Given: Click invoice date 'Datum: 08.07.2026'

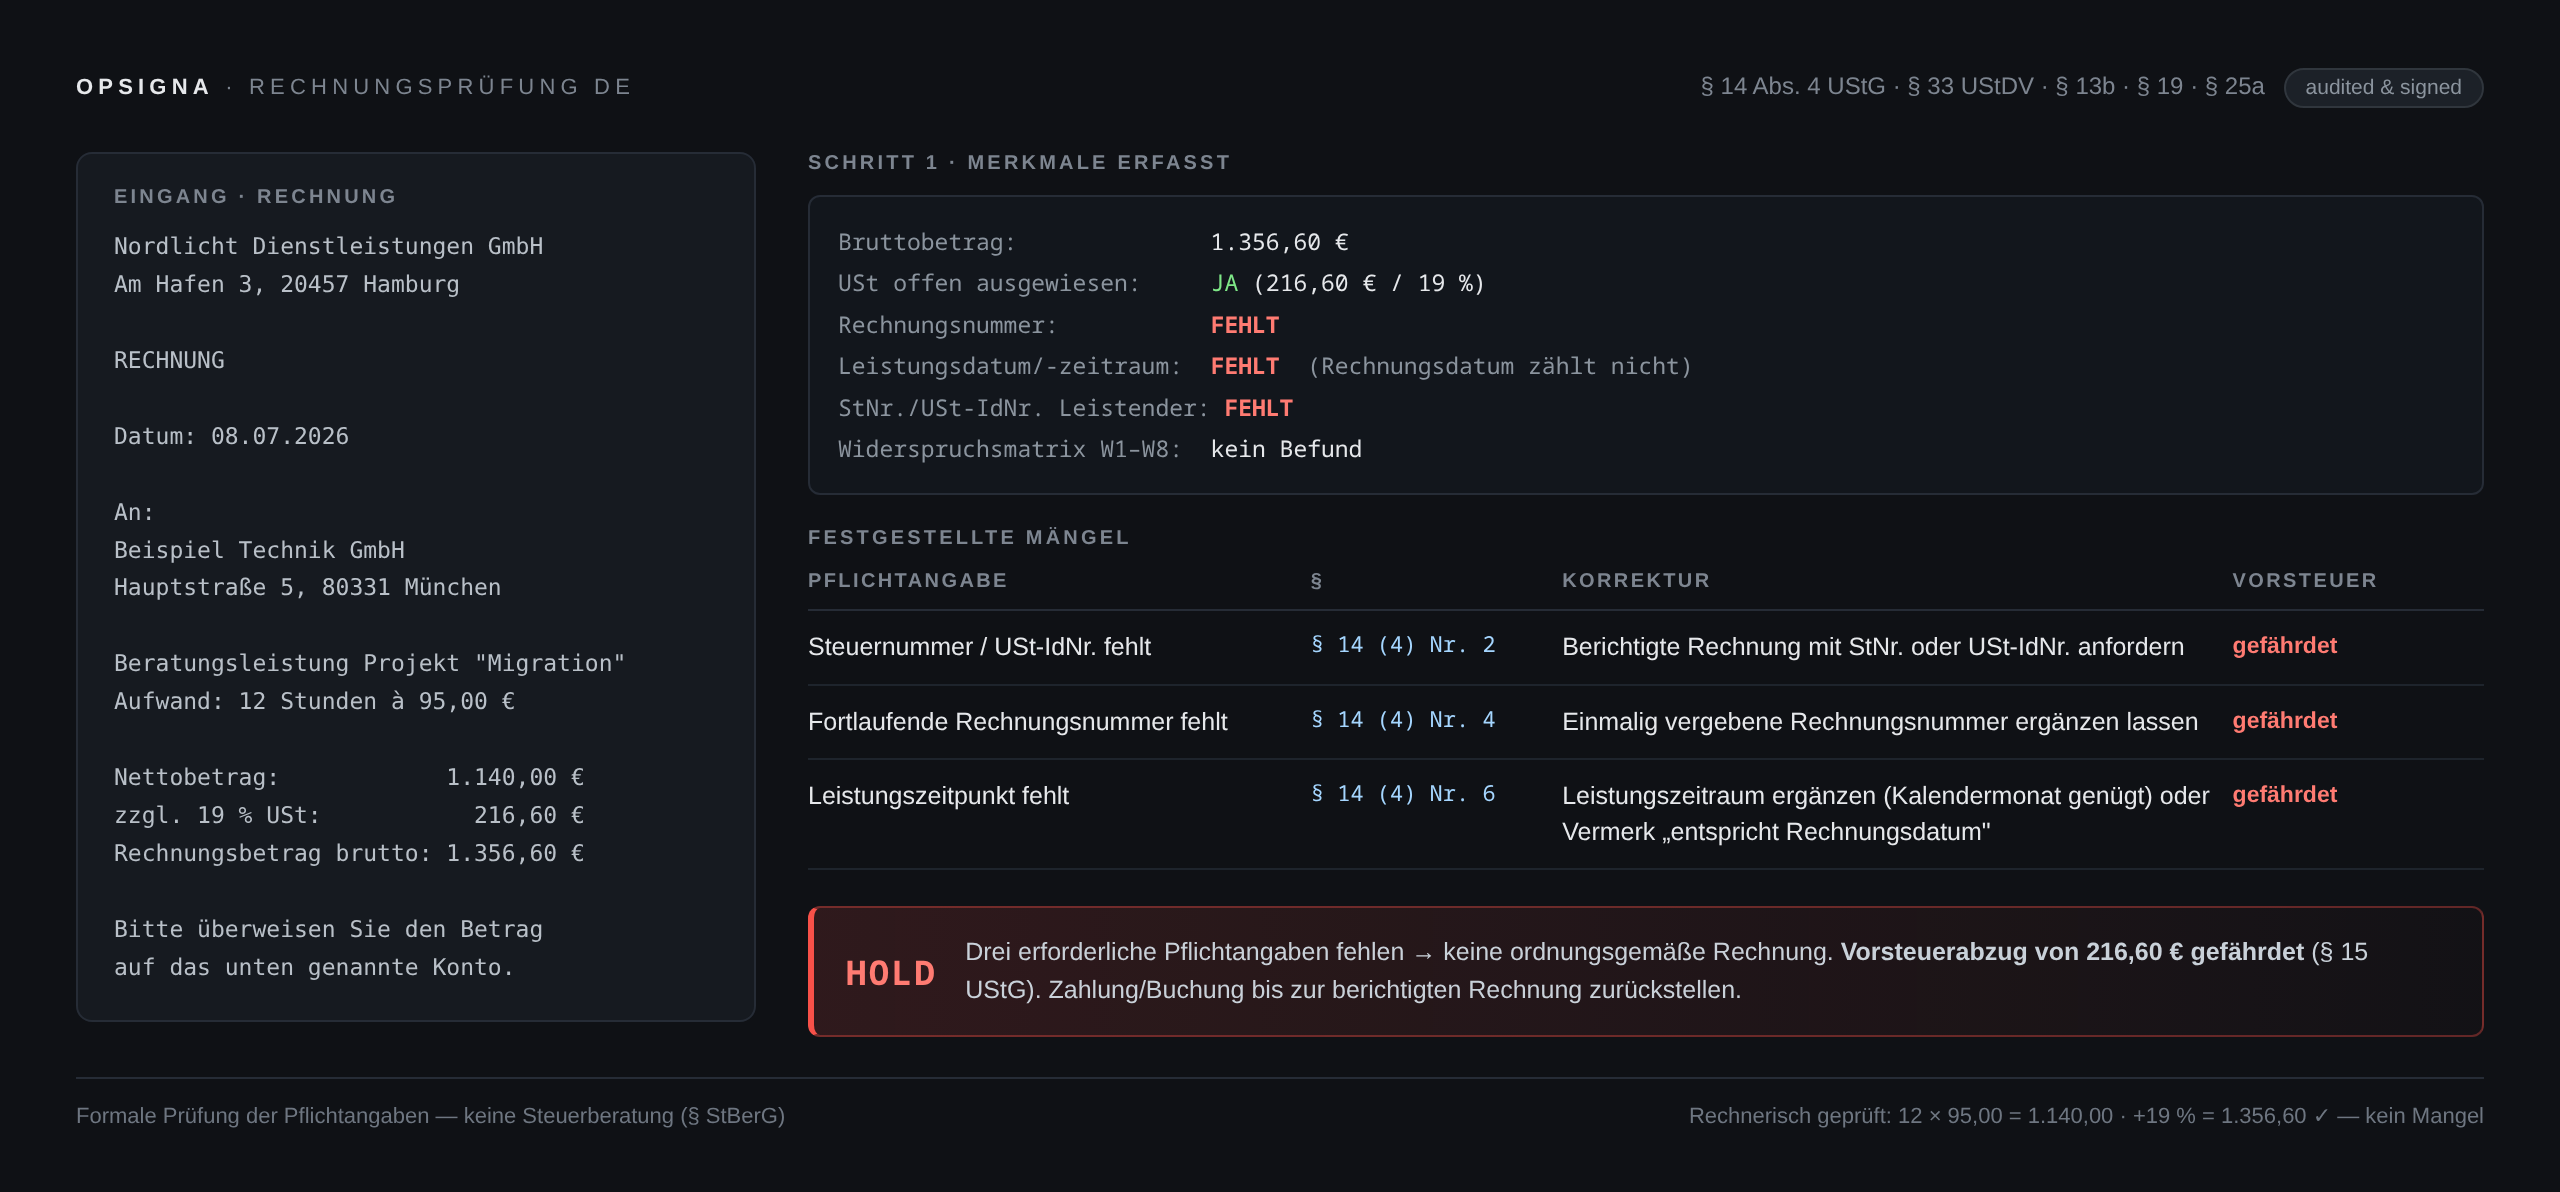Looking at the screenshot, I should pyautogui.click(x=231, y=436).
